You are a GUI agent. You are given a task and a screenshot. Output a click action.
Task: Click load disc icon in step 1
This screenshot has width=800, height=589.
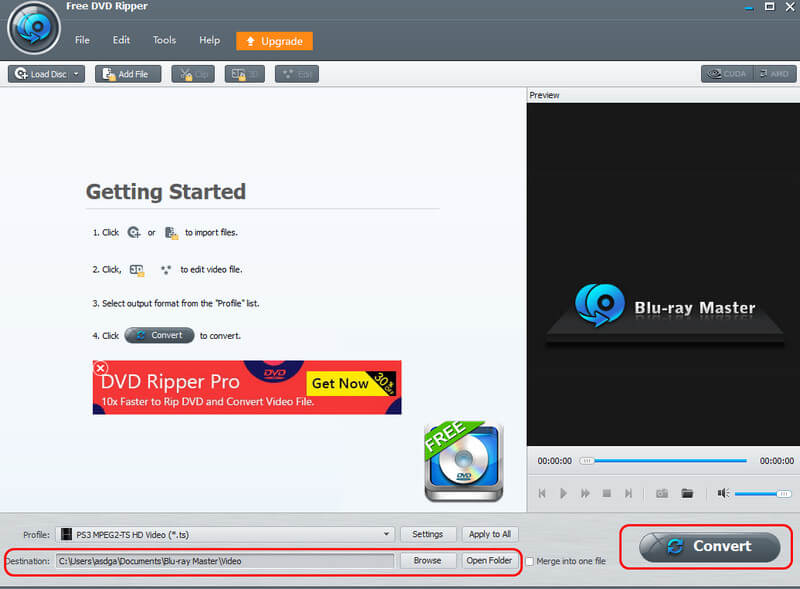point(134,232)
